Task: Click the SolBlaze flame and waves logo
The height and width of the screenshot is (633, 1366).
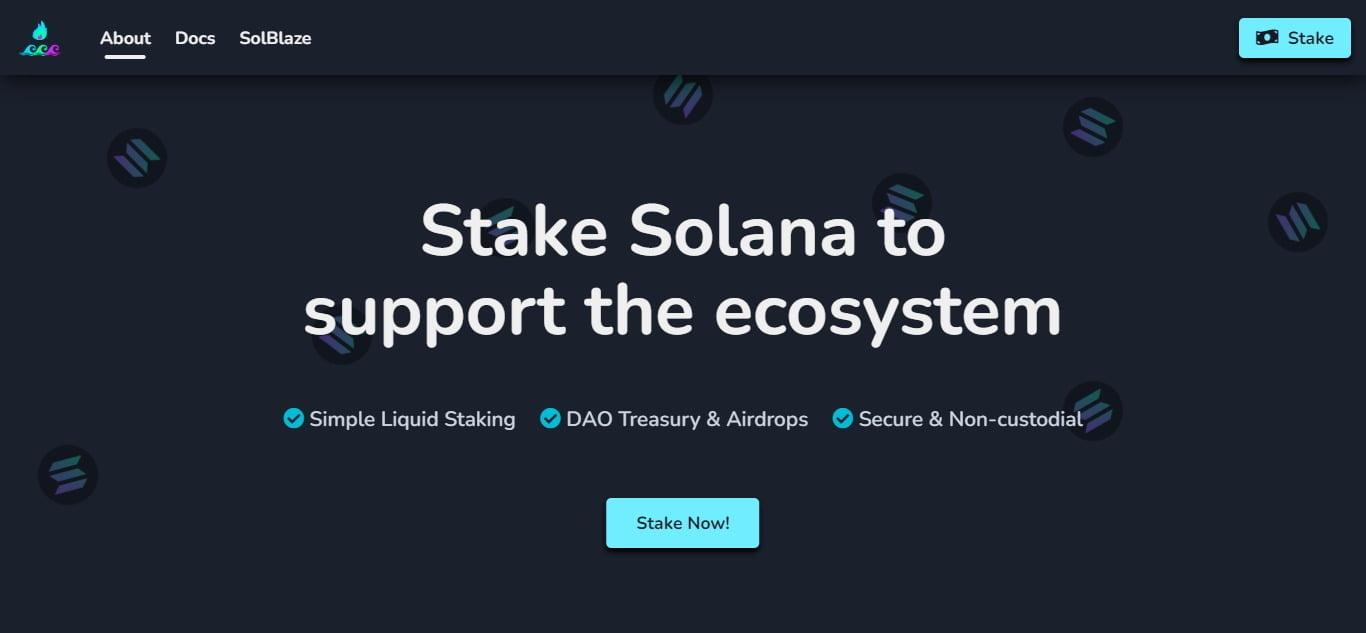Action: tap(40, 39)
